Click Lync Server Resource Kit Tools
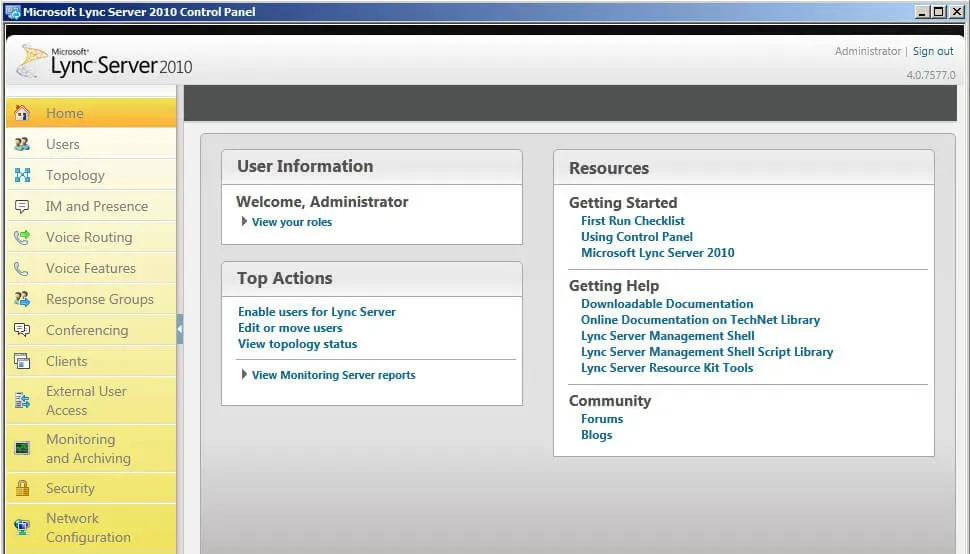 pyautogui.click(x=667, y=368)
